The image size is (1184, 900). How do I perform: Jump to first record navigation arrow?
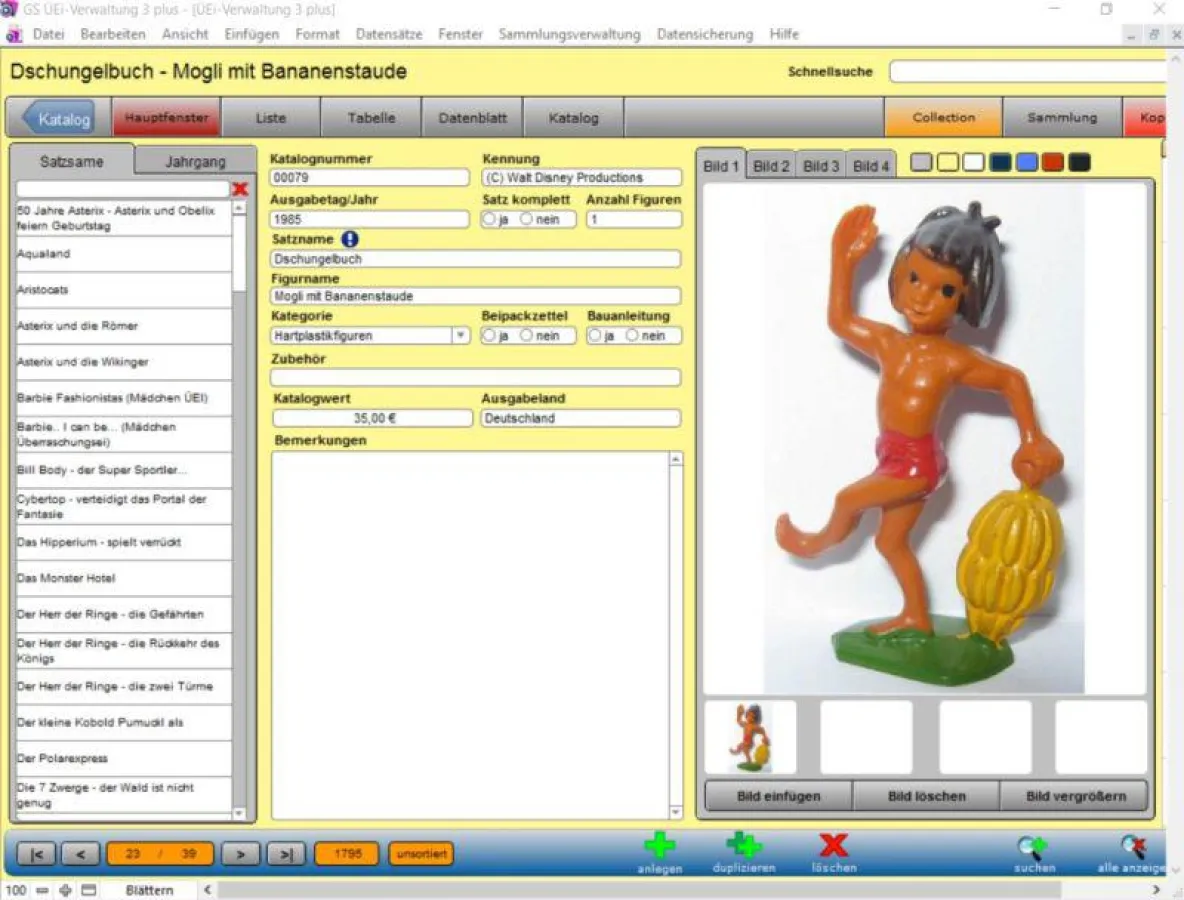tap(37, 854)
